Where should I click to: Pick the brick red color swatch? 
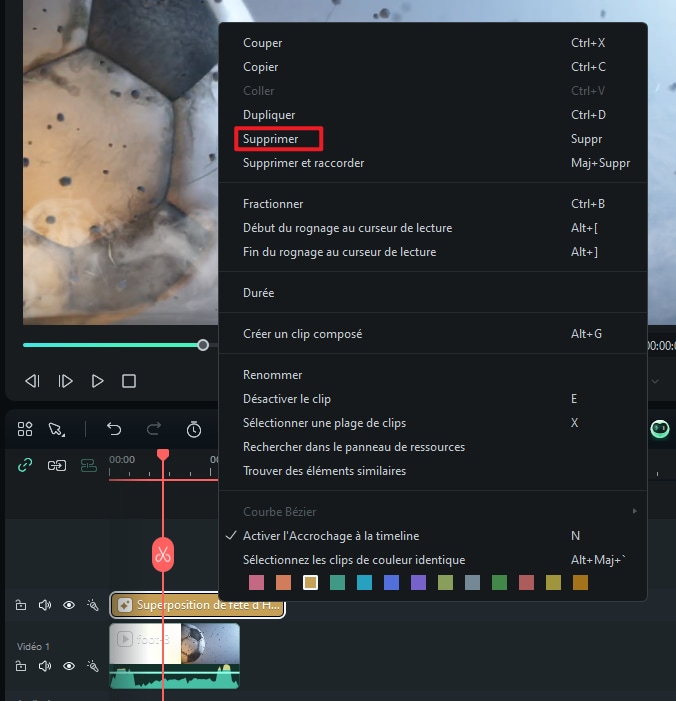pos(526,583)
